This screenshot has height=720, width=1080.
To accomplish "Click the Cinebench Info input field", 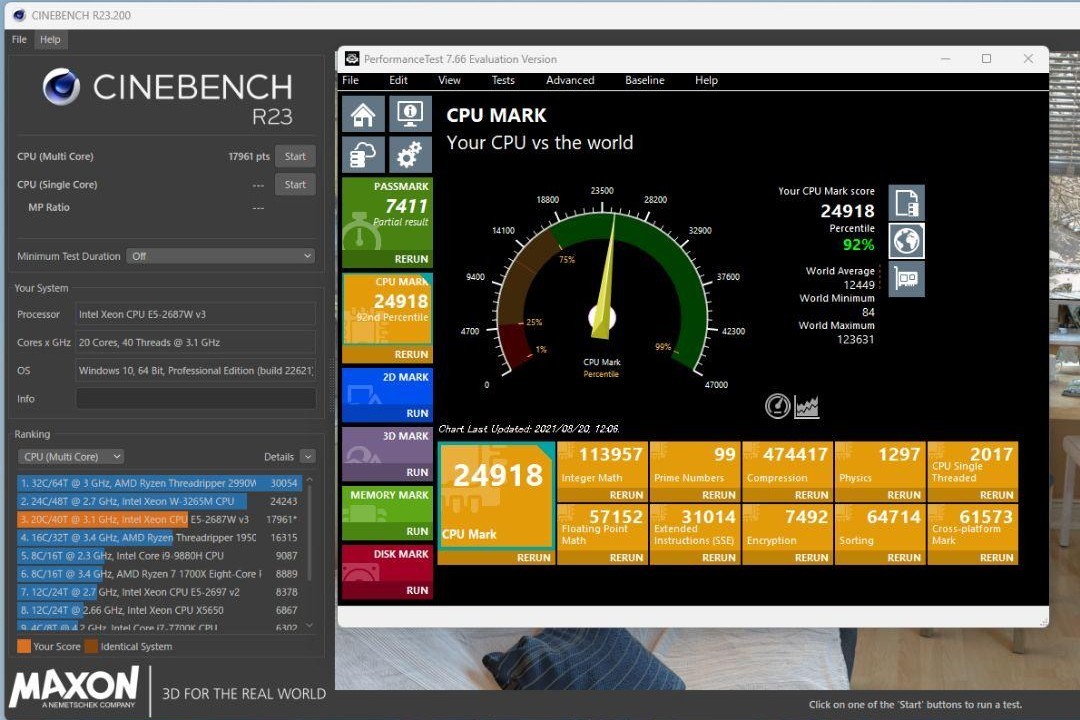I will click(196, 399).
